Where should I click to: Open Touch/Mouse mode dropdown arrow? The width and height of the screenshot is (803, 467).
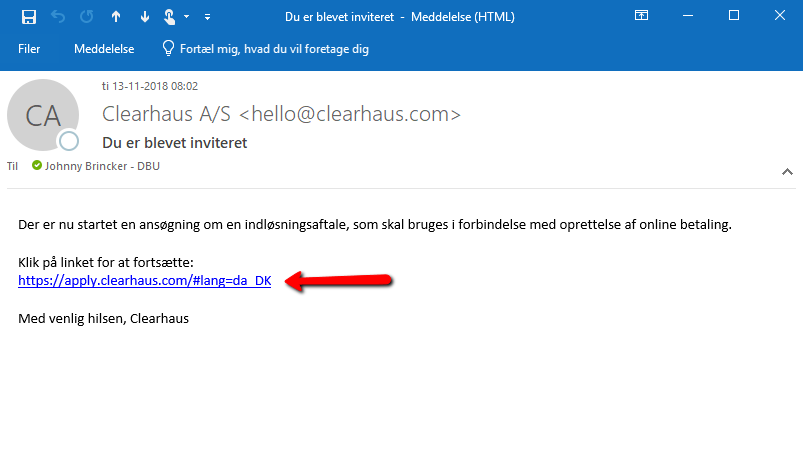tap(186, 17)
